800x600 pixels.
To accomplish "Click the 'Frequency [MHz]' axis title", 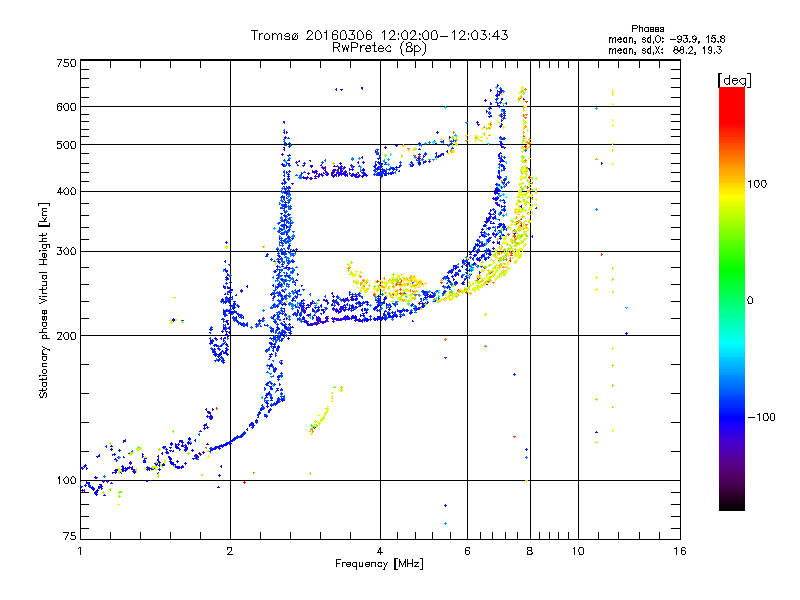I will (x=379, y=564).
